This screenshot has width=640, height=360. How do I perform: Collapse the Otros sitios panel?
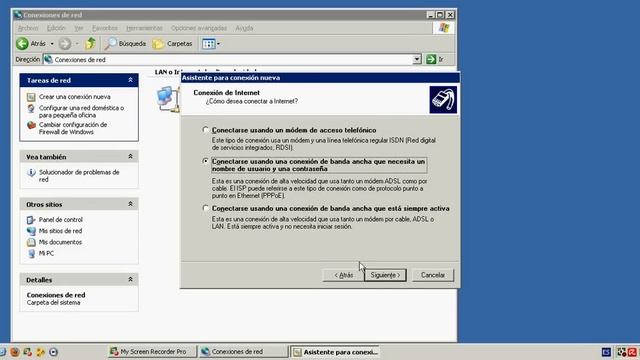[130, 204]
